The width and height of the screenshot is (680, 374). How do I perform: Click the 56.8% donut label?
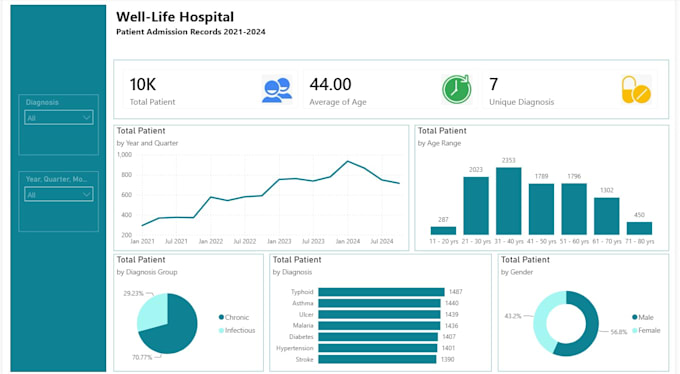point(619,332)
